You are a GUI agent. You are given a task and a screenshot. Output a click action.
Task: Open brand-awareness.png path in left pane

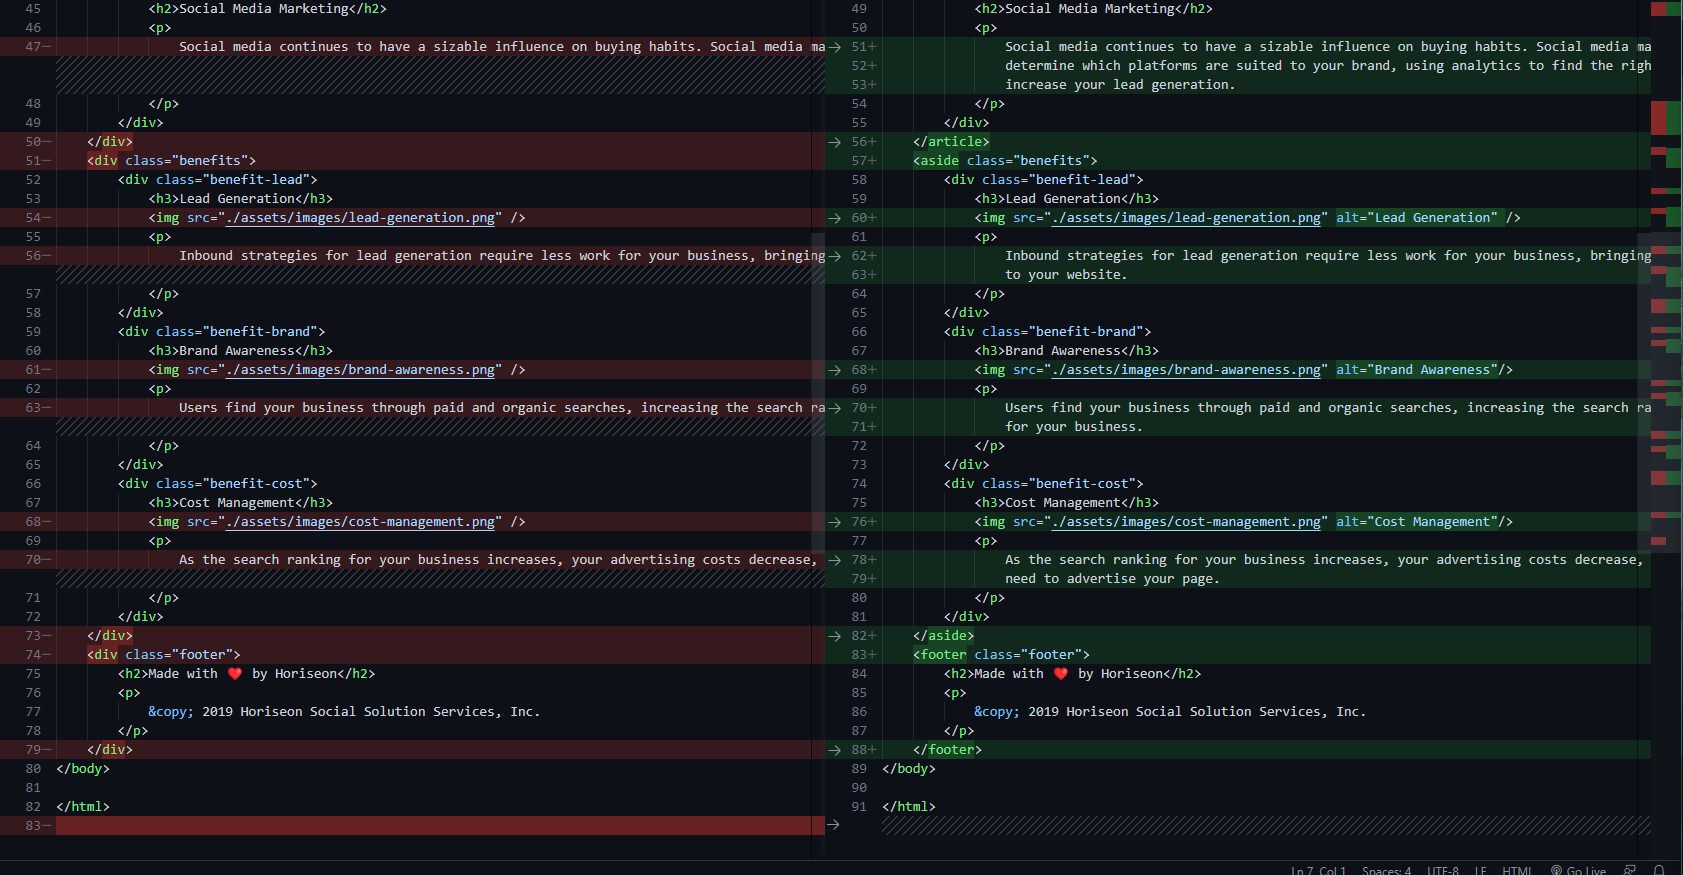(360, 370)
